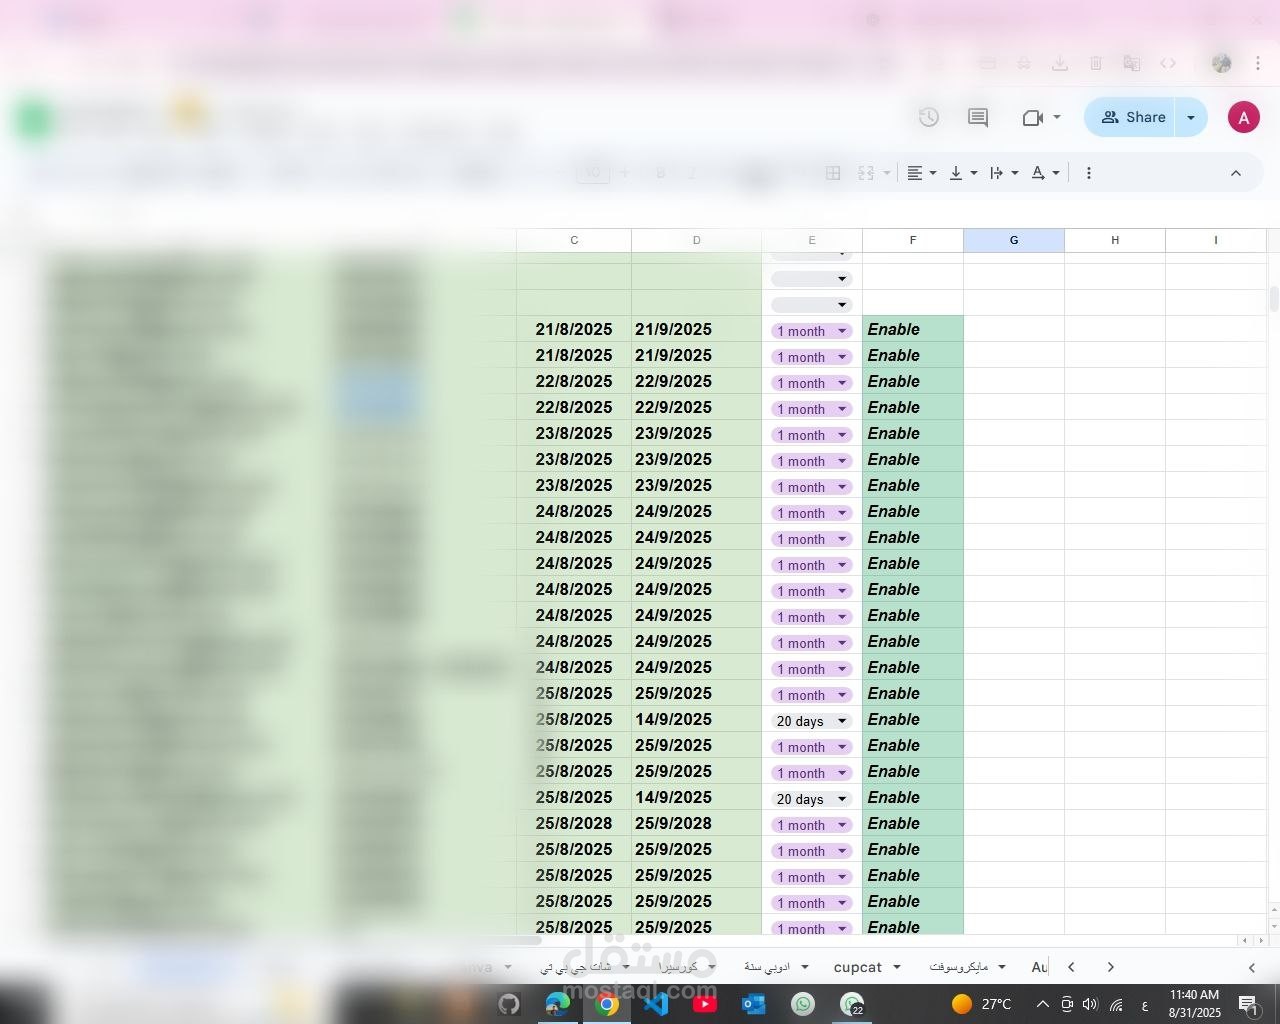Viewport: 1280px width, 1024px height.
Task: Click the scroll-down arrow of the vertical scrollbar
Action: [x=1274, y=926]
